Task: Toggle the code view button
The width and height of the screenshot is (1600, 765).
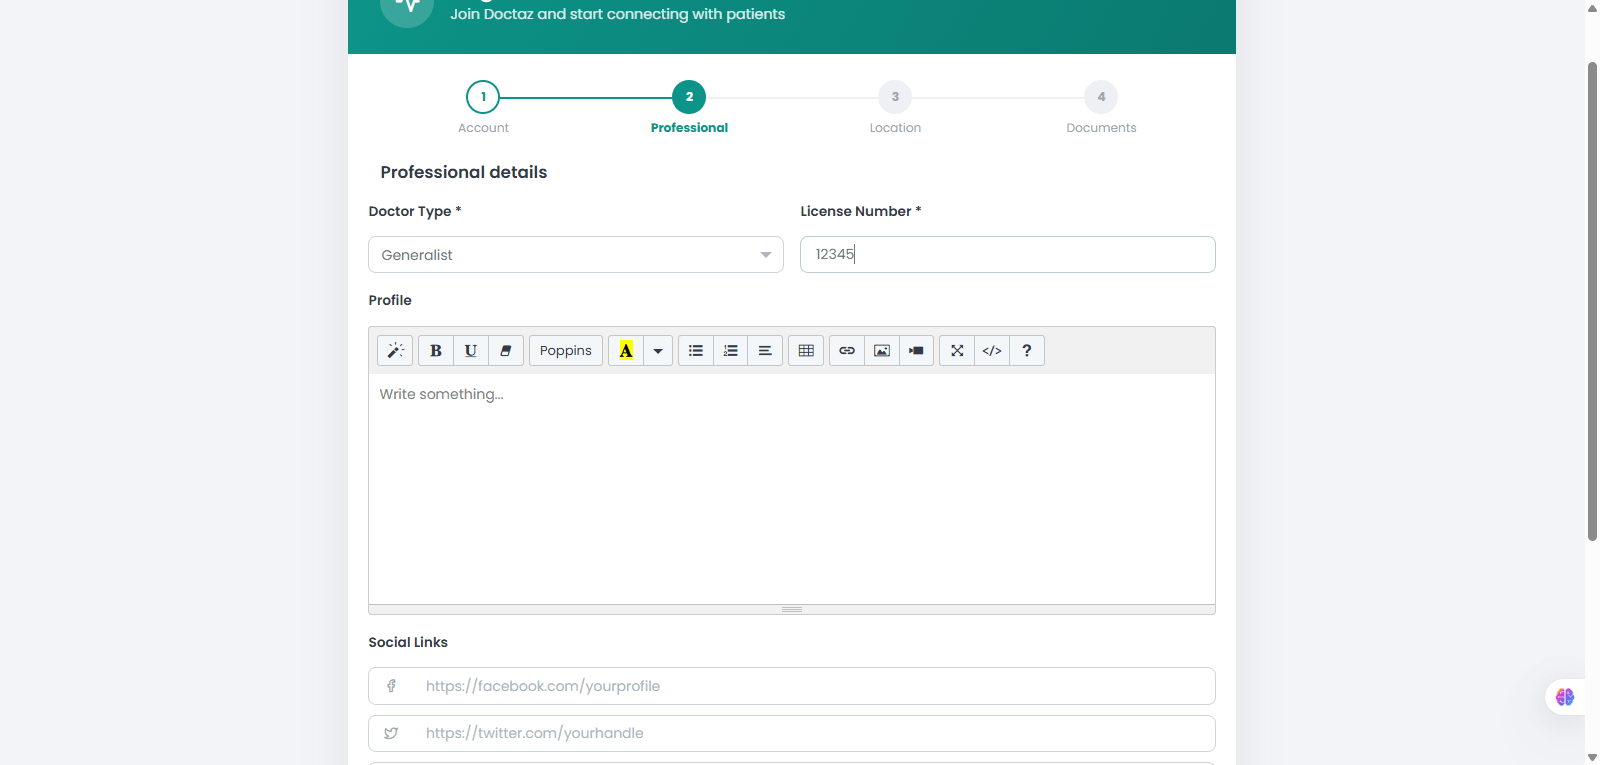Action: point(992,351)
